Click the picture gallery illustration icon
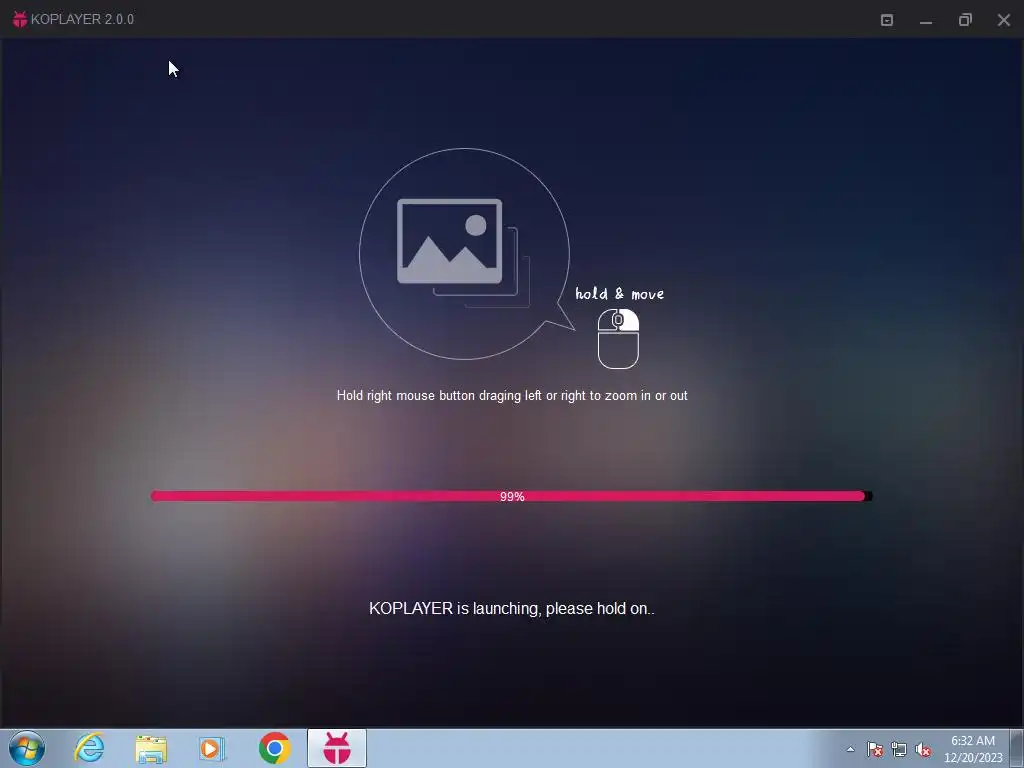Image resolution: width=1024 pixels, height=768 pixels. click(x=463, y=253)
